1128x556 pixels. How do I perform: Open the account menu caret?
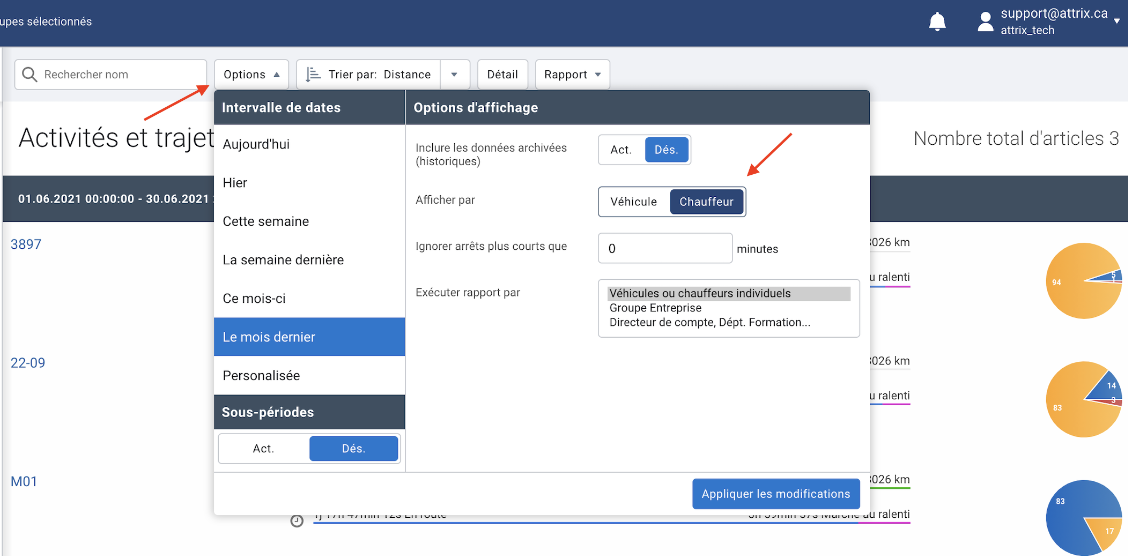point(1117,22)
